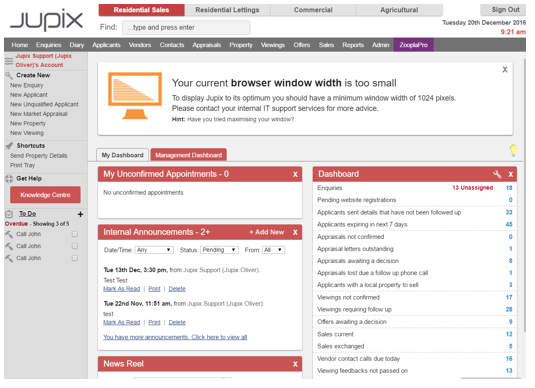This screenshot has width=535, height=388.
Task: Click phone icon beside second Call John
Action: [x=9, y=246]
